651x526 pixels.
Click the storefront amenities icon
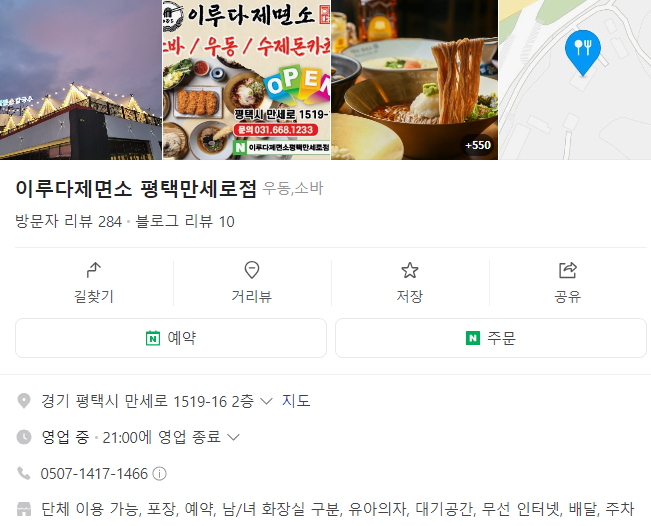(x=24, y=509)
